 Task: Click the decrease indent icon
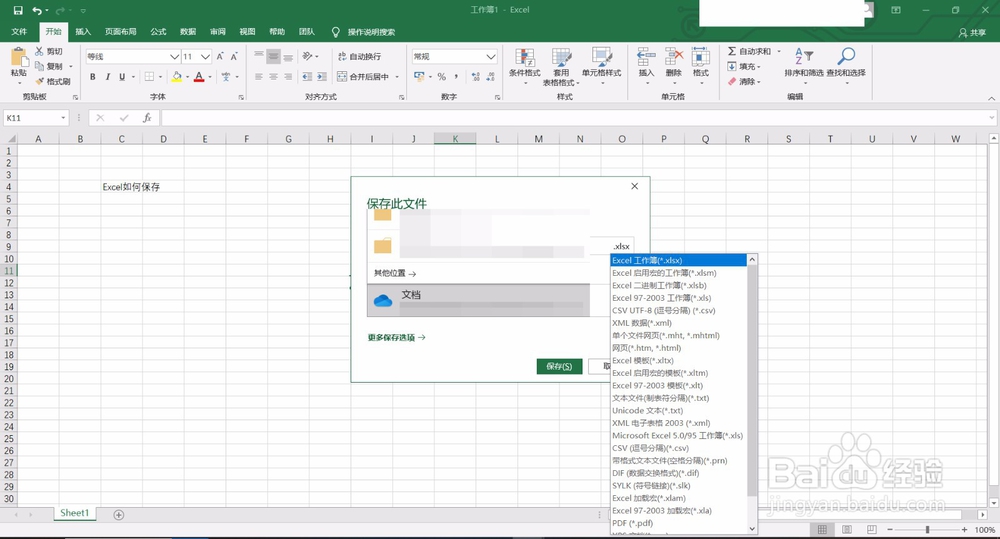[307, 77]
